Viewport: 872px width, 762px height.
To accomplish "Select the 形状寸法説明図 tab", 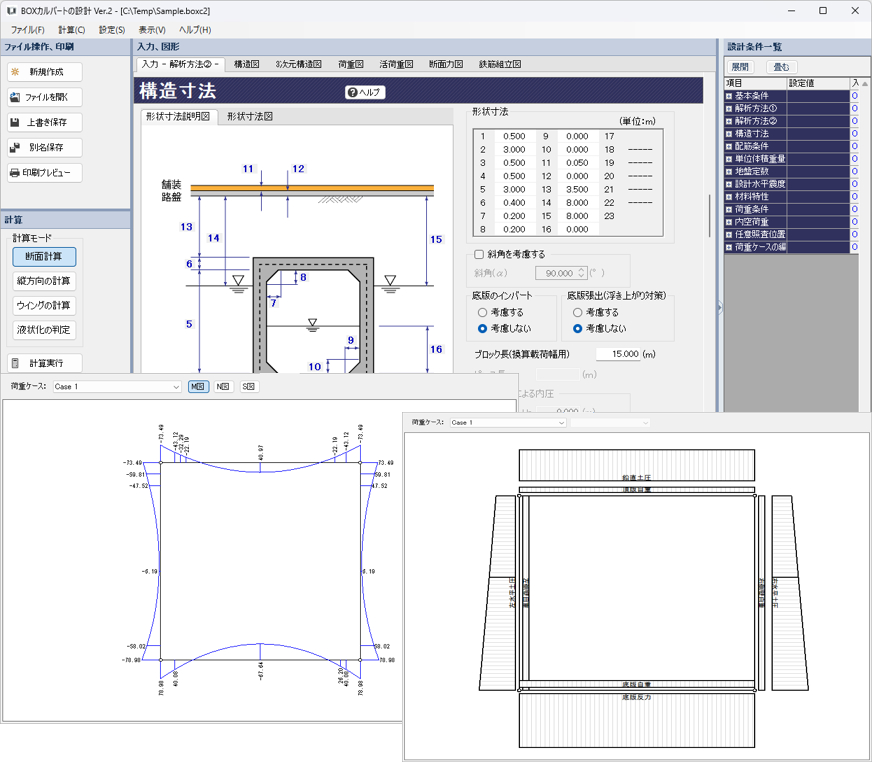I will (178, 117).
